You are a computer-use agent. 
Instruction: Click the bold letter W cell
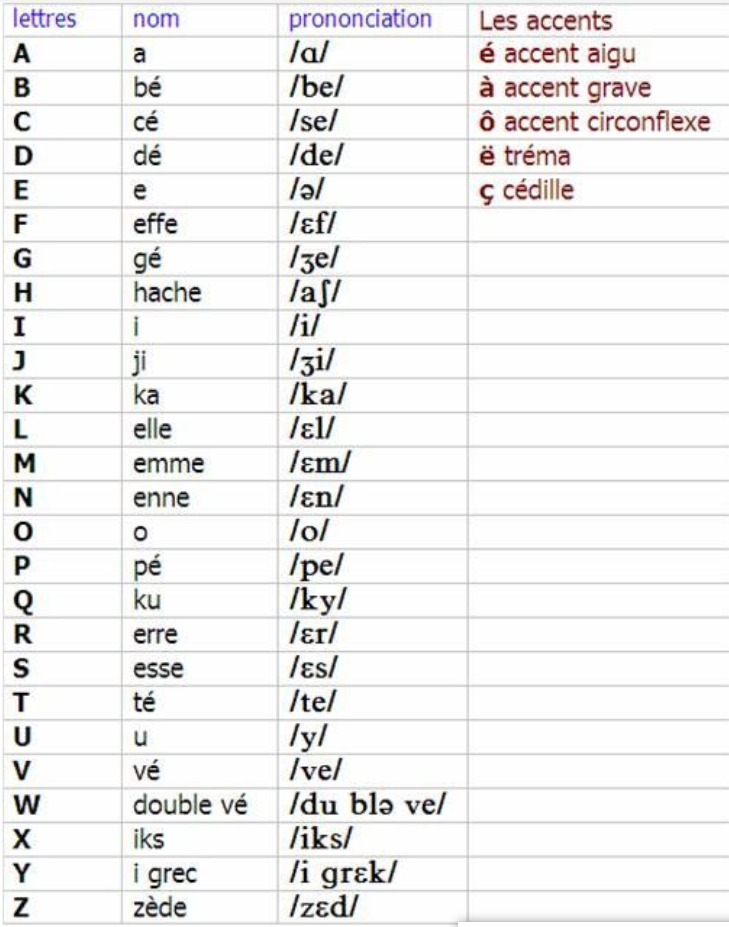coord(24,805)
